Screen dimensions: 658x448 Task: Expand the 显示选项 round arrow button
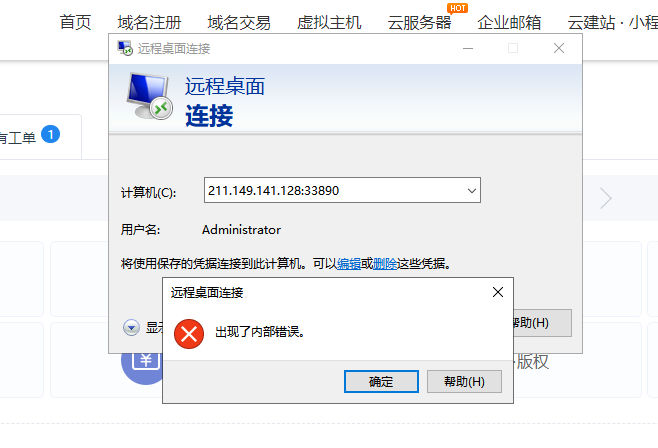131,328
